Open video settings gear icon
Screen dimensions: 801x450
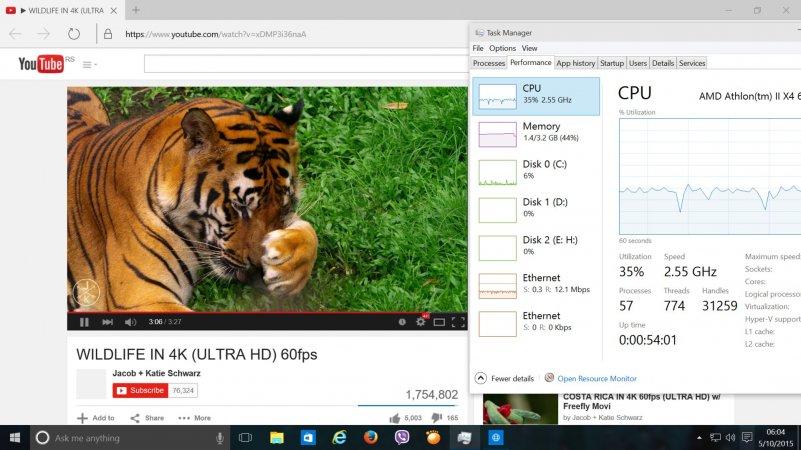[x=420, y=322]
